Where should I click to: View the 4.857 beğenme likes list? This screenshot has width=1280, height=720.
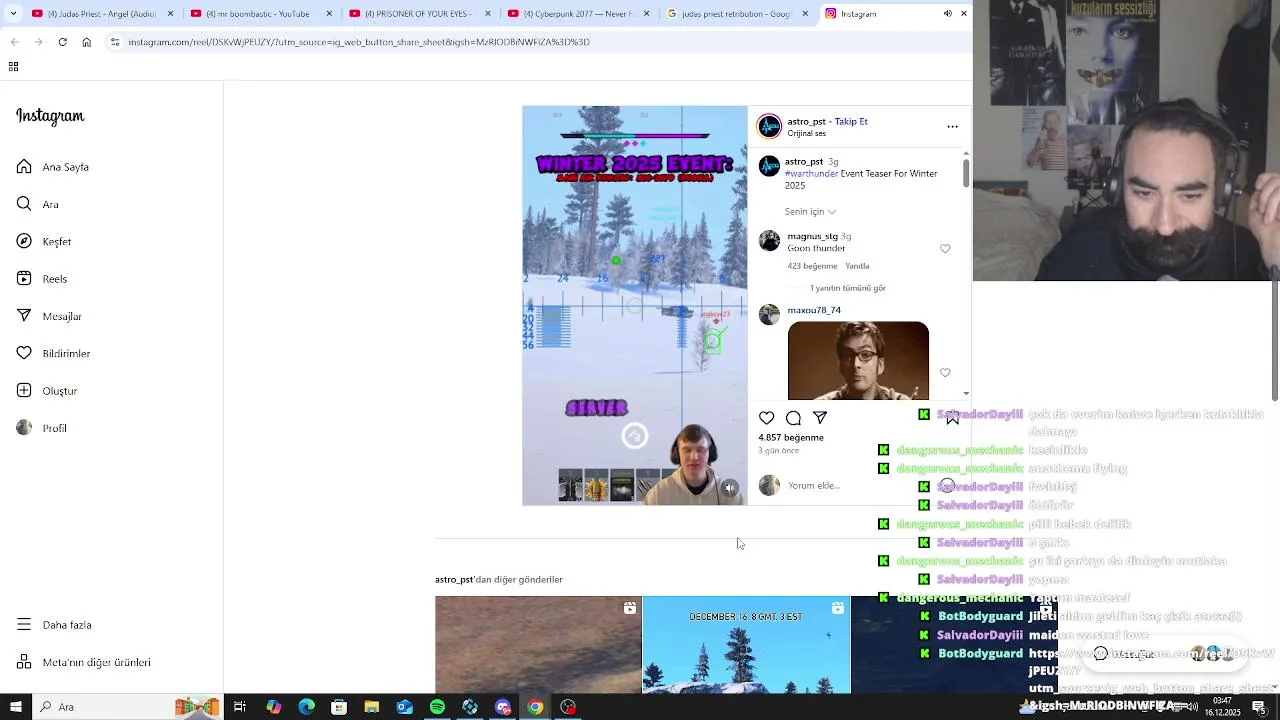(x=791, y=438)
